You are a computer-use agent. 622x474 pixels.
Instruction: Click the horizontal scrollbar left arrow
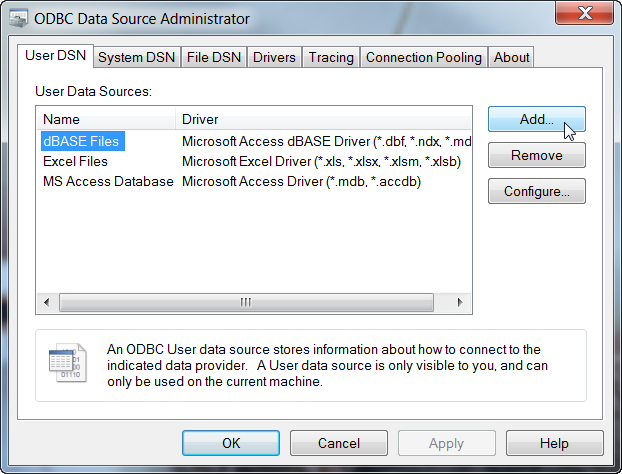[x=47, y=302]
